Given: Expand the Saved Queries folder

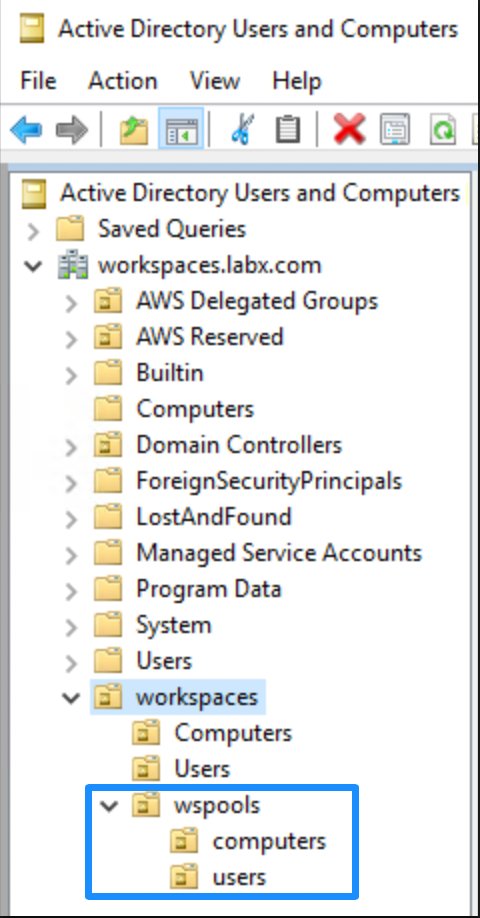Looking at the screenshot, I should (33, 231).
